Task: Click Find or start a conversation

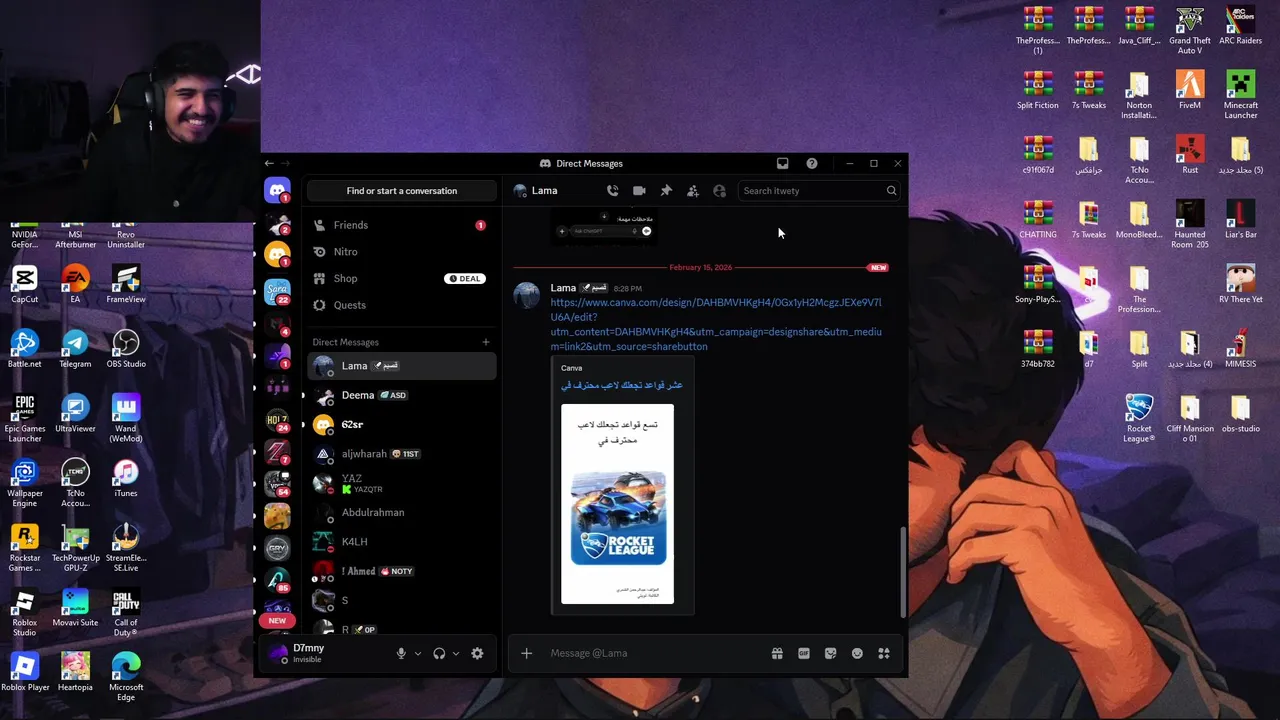Action: (401, 191)
